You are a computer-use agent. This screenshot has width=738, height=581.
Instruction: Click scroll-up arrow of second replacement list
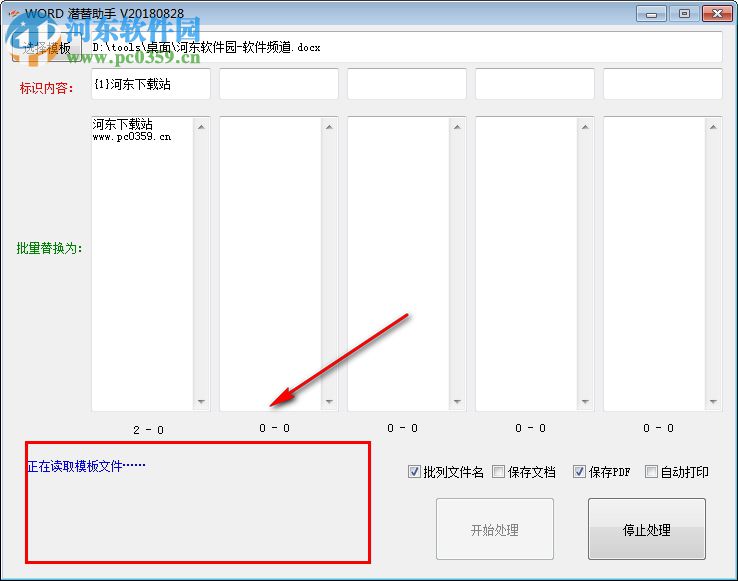(329, 127)
